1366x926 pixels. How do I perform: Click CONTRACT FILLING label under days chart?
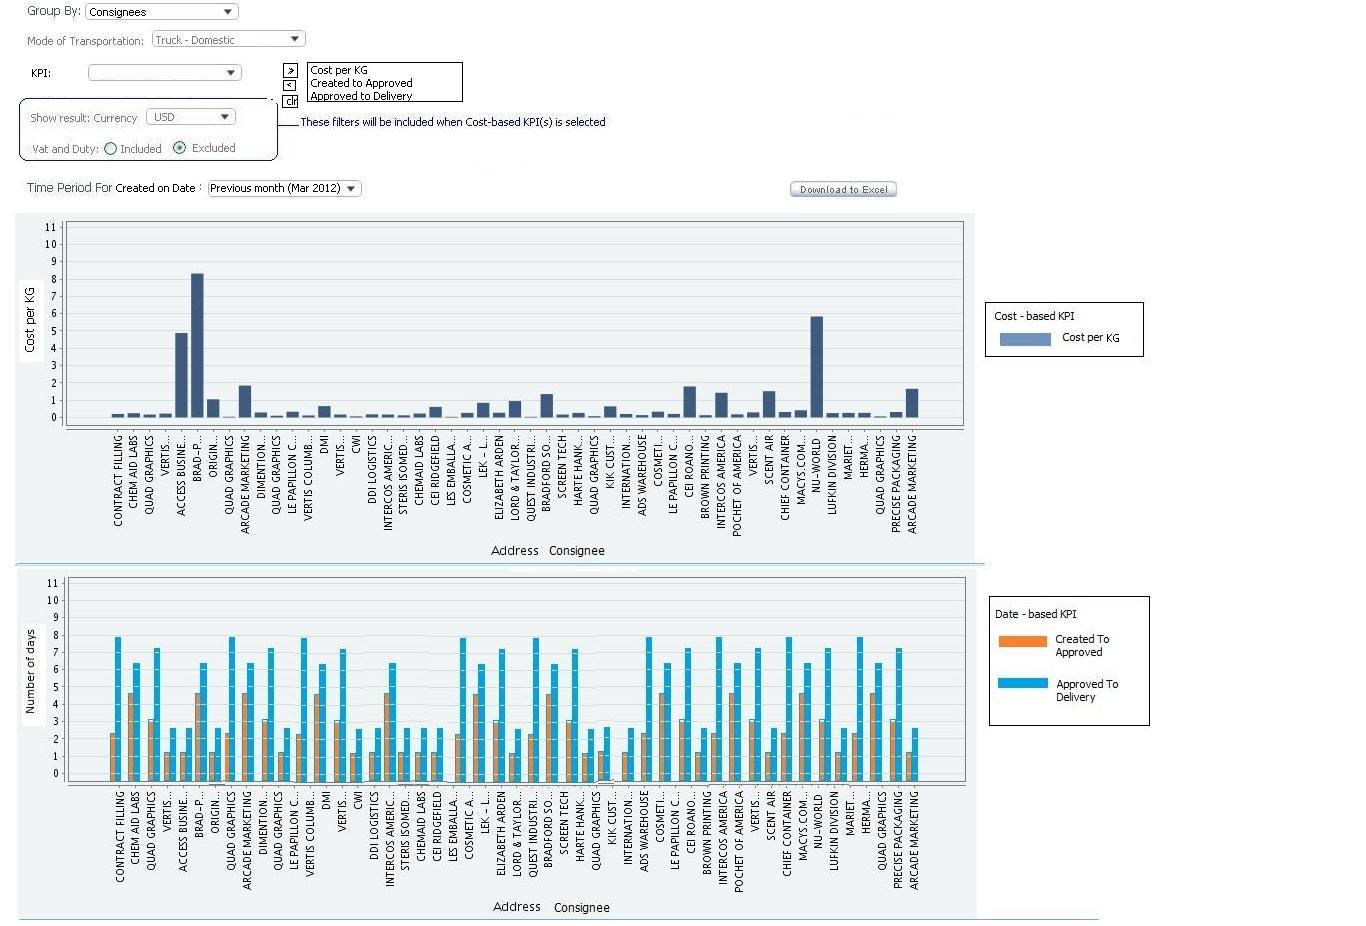coord(120,836)
